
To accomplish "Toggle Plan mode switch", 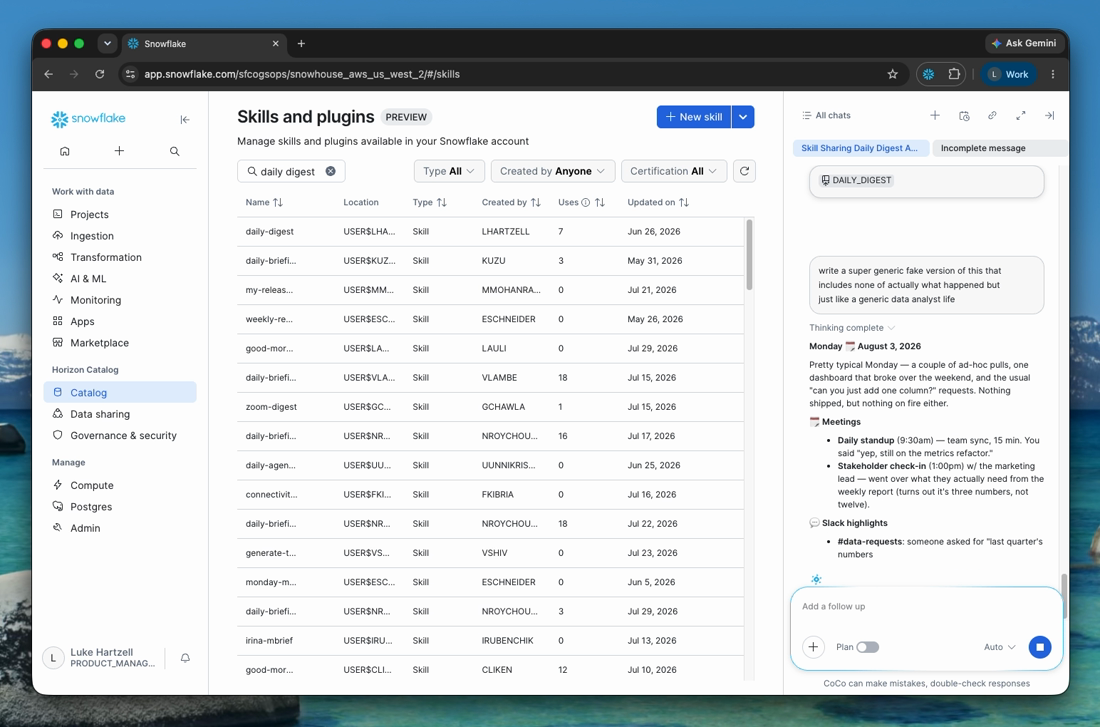I will [x=868, y=647].
